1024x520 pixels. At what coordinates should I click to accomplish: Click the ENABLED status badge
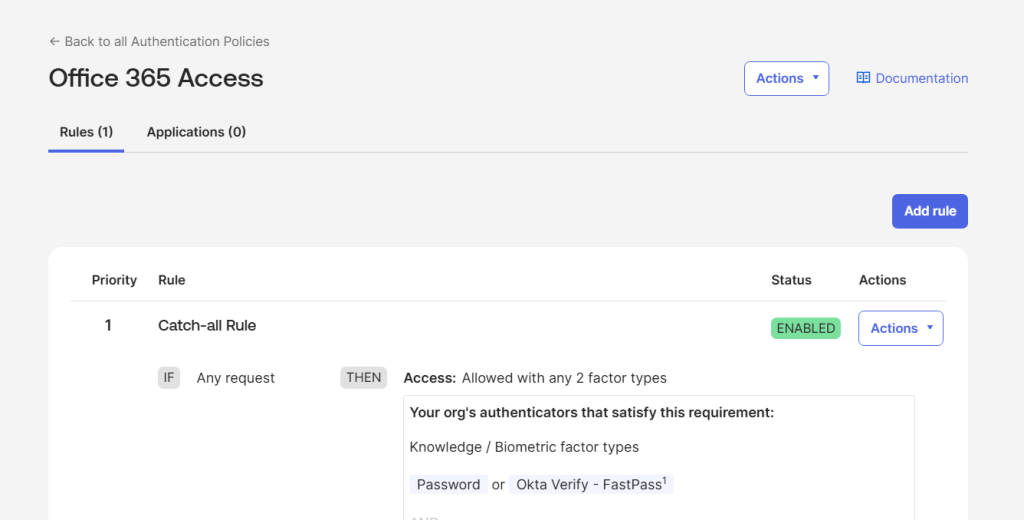tap(805, 328)
